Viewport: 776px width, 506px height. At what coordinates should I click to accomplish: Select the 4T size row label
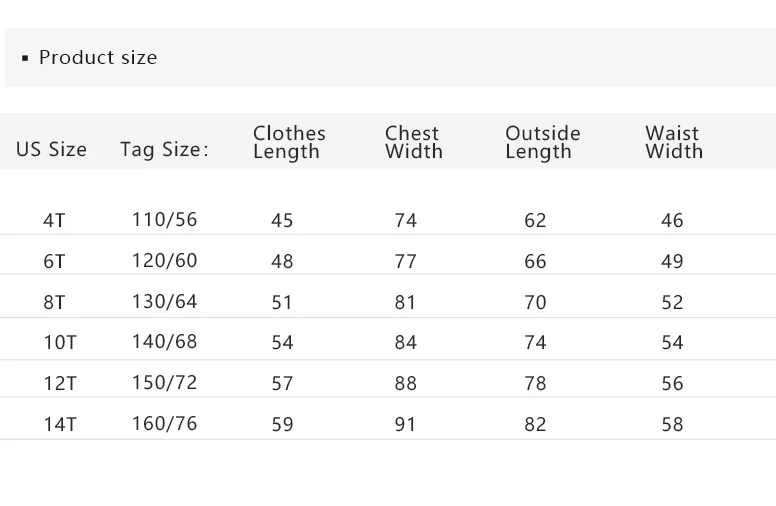[54, 220]
